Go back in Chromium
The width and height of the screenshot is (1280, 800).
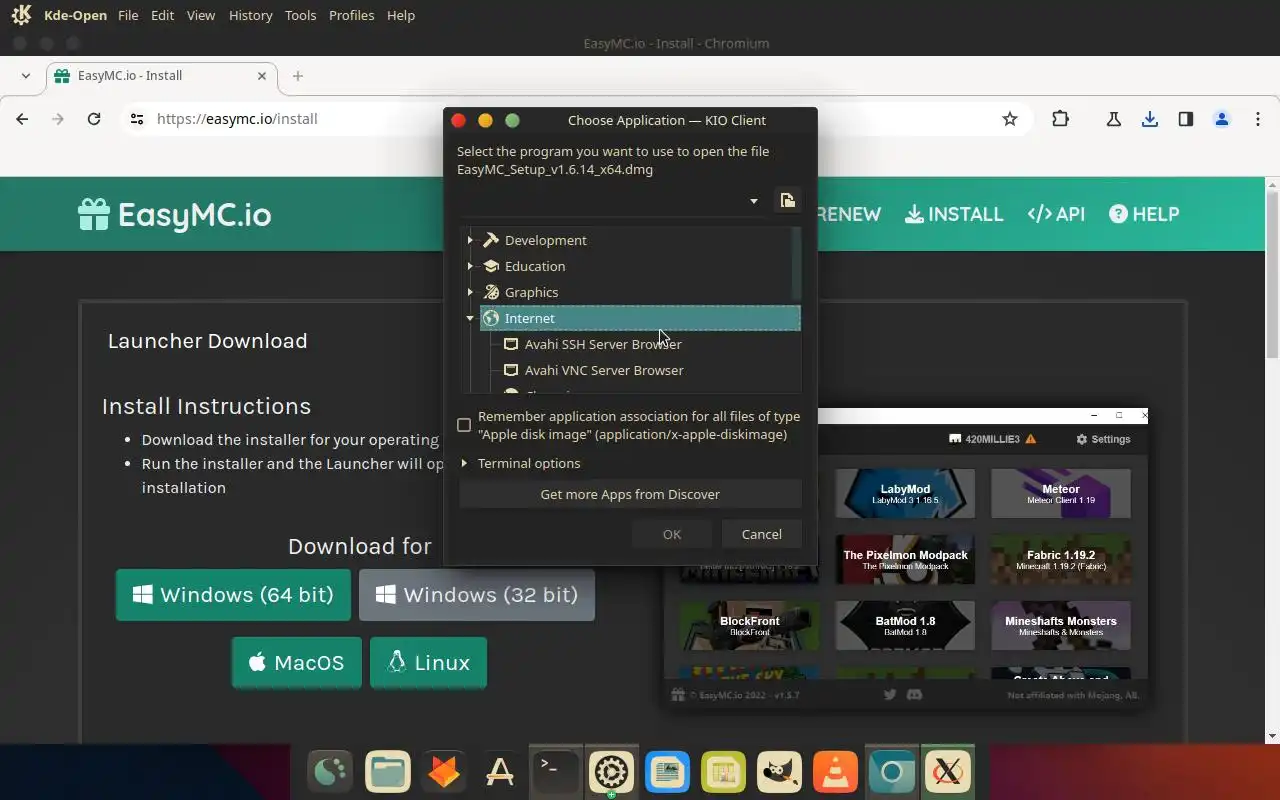coord(22,119)
